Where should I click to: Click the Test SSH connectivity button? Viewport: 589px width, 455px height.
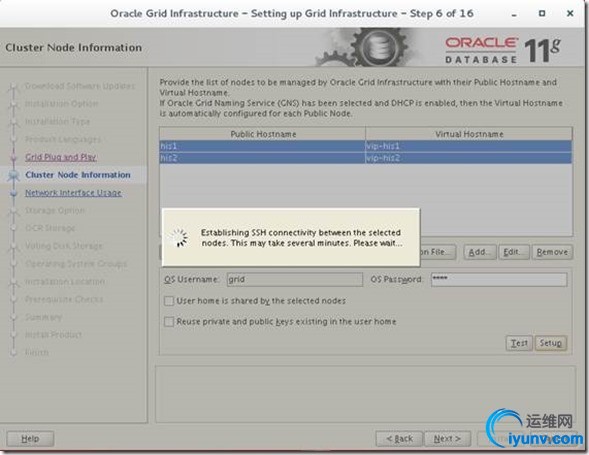tap(519, 343)
